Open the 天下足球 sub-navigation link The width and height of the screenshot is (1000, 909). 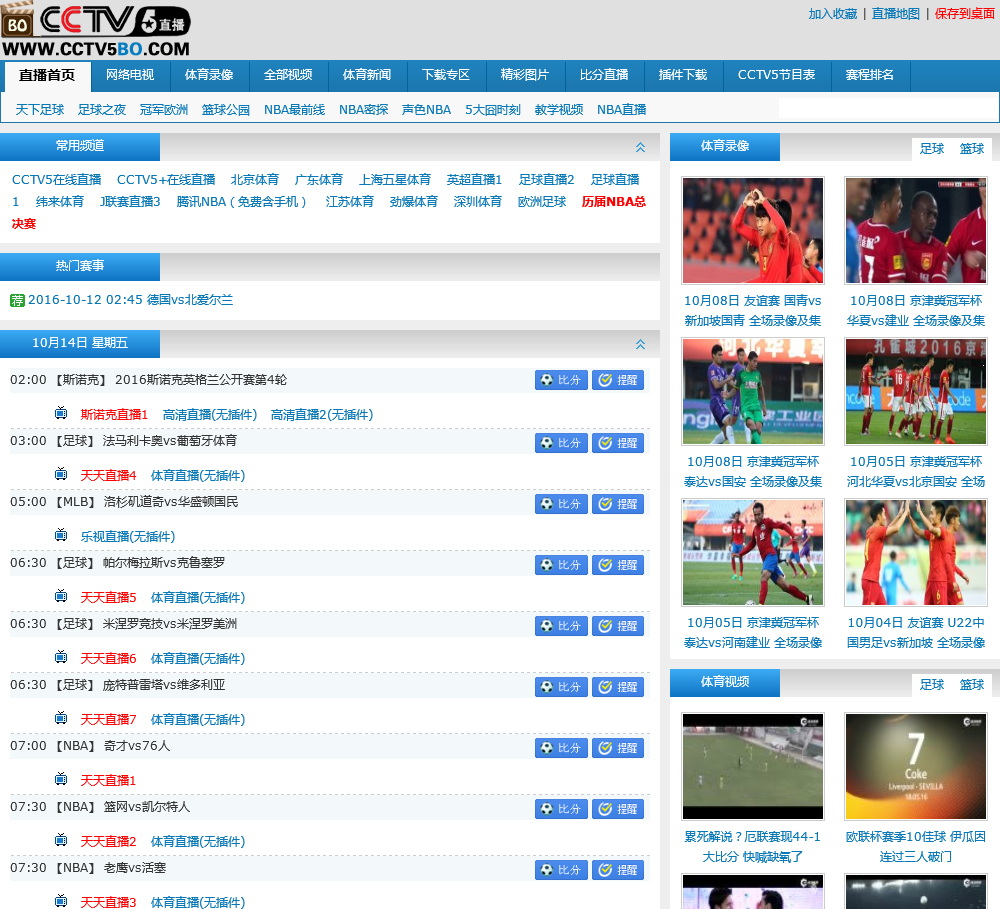pos(40,110)
